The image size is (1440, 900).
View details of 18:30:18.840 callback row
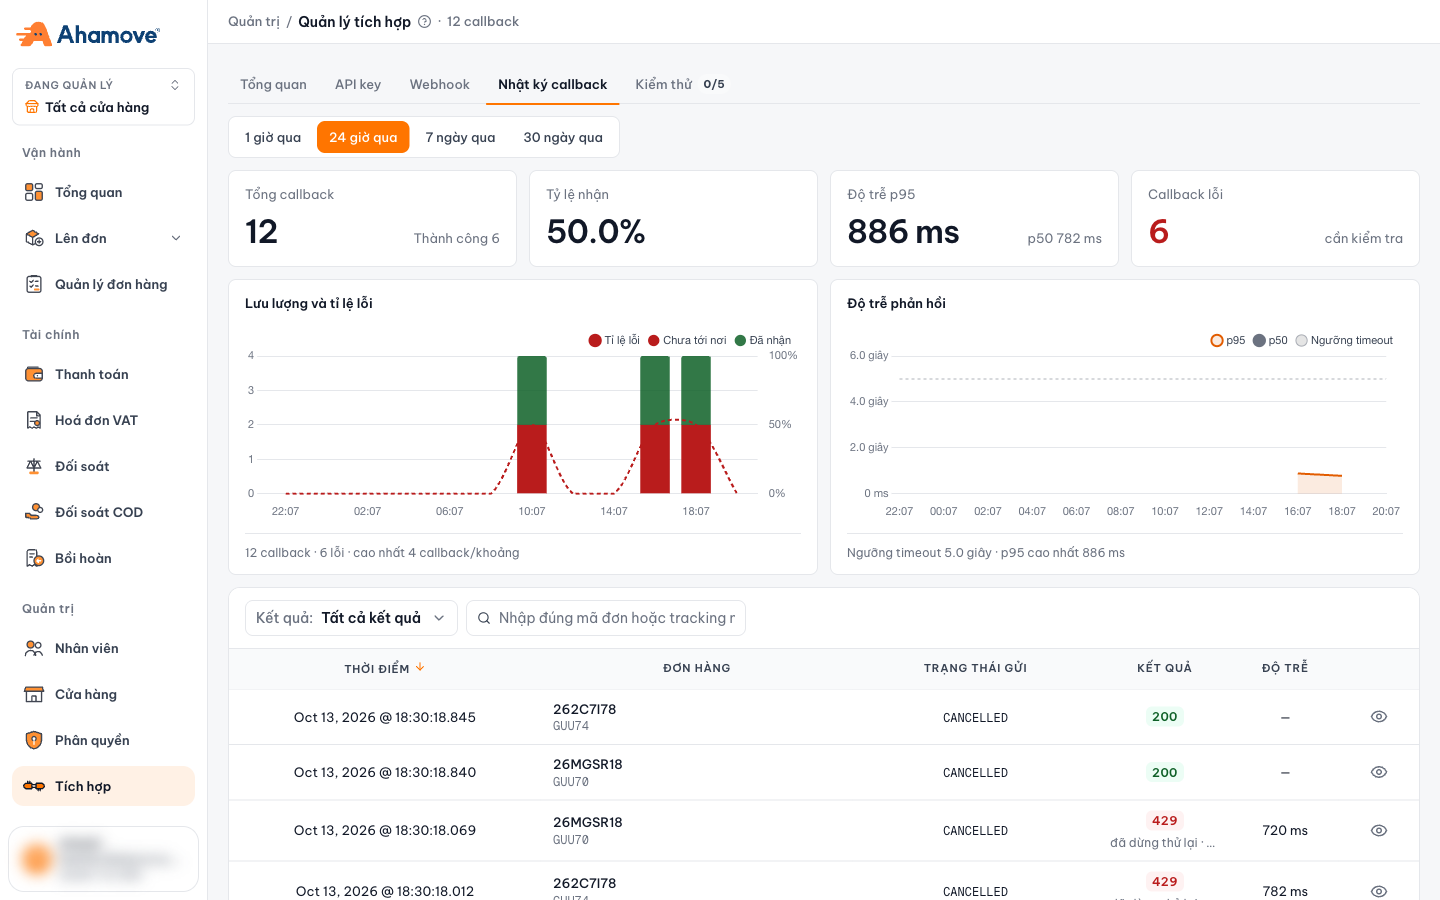click(1379, 772)
